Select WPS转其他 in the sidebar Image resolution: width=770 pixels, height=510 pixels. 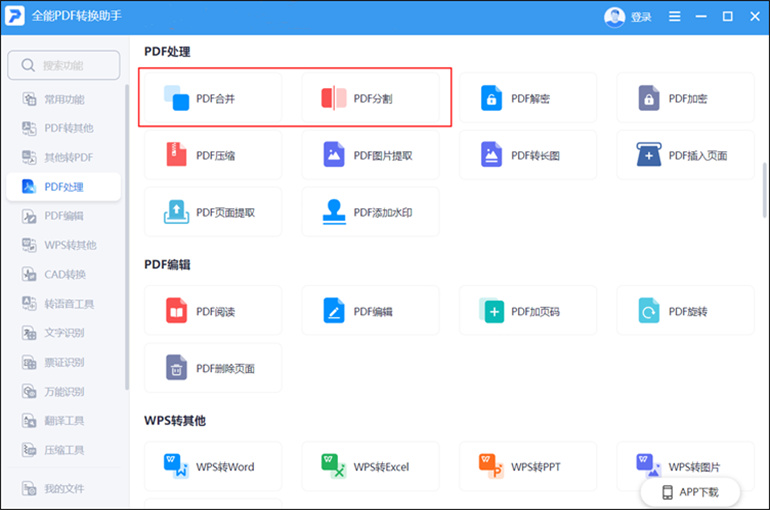coord(64,245)
